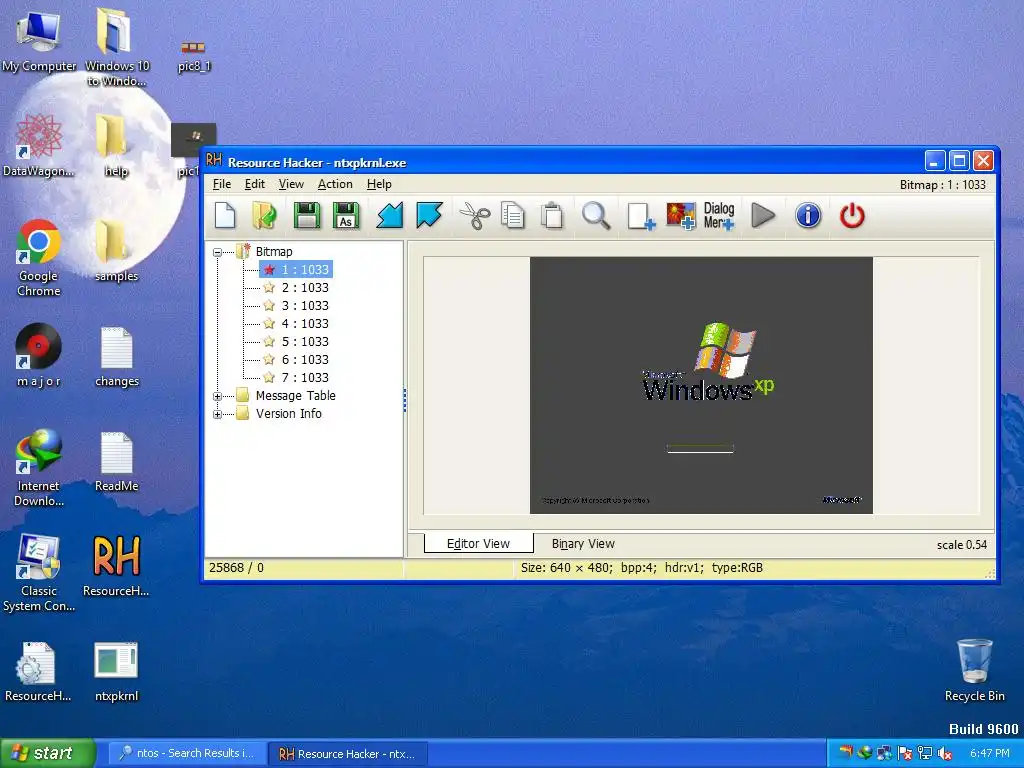Switch to ntos Search Results taskbar button
This screenshot has height=768, width=1024.
187,753
